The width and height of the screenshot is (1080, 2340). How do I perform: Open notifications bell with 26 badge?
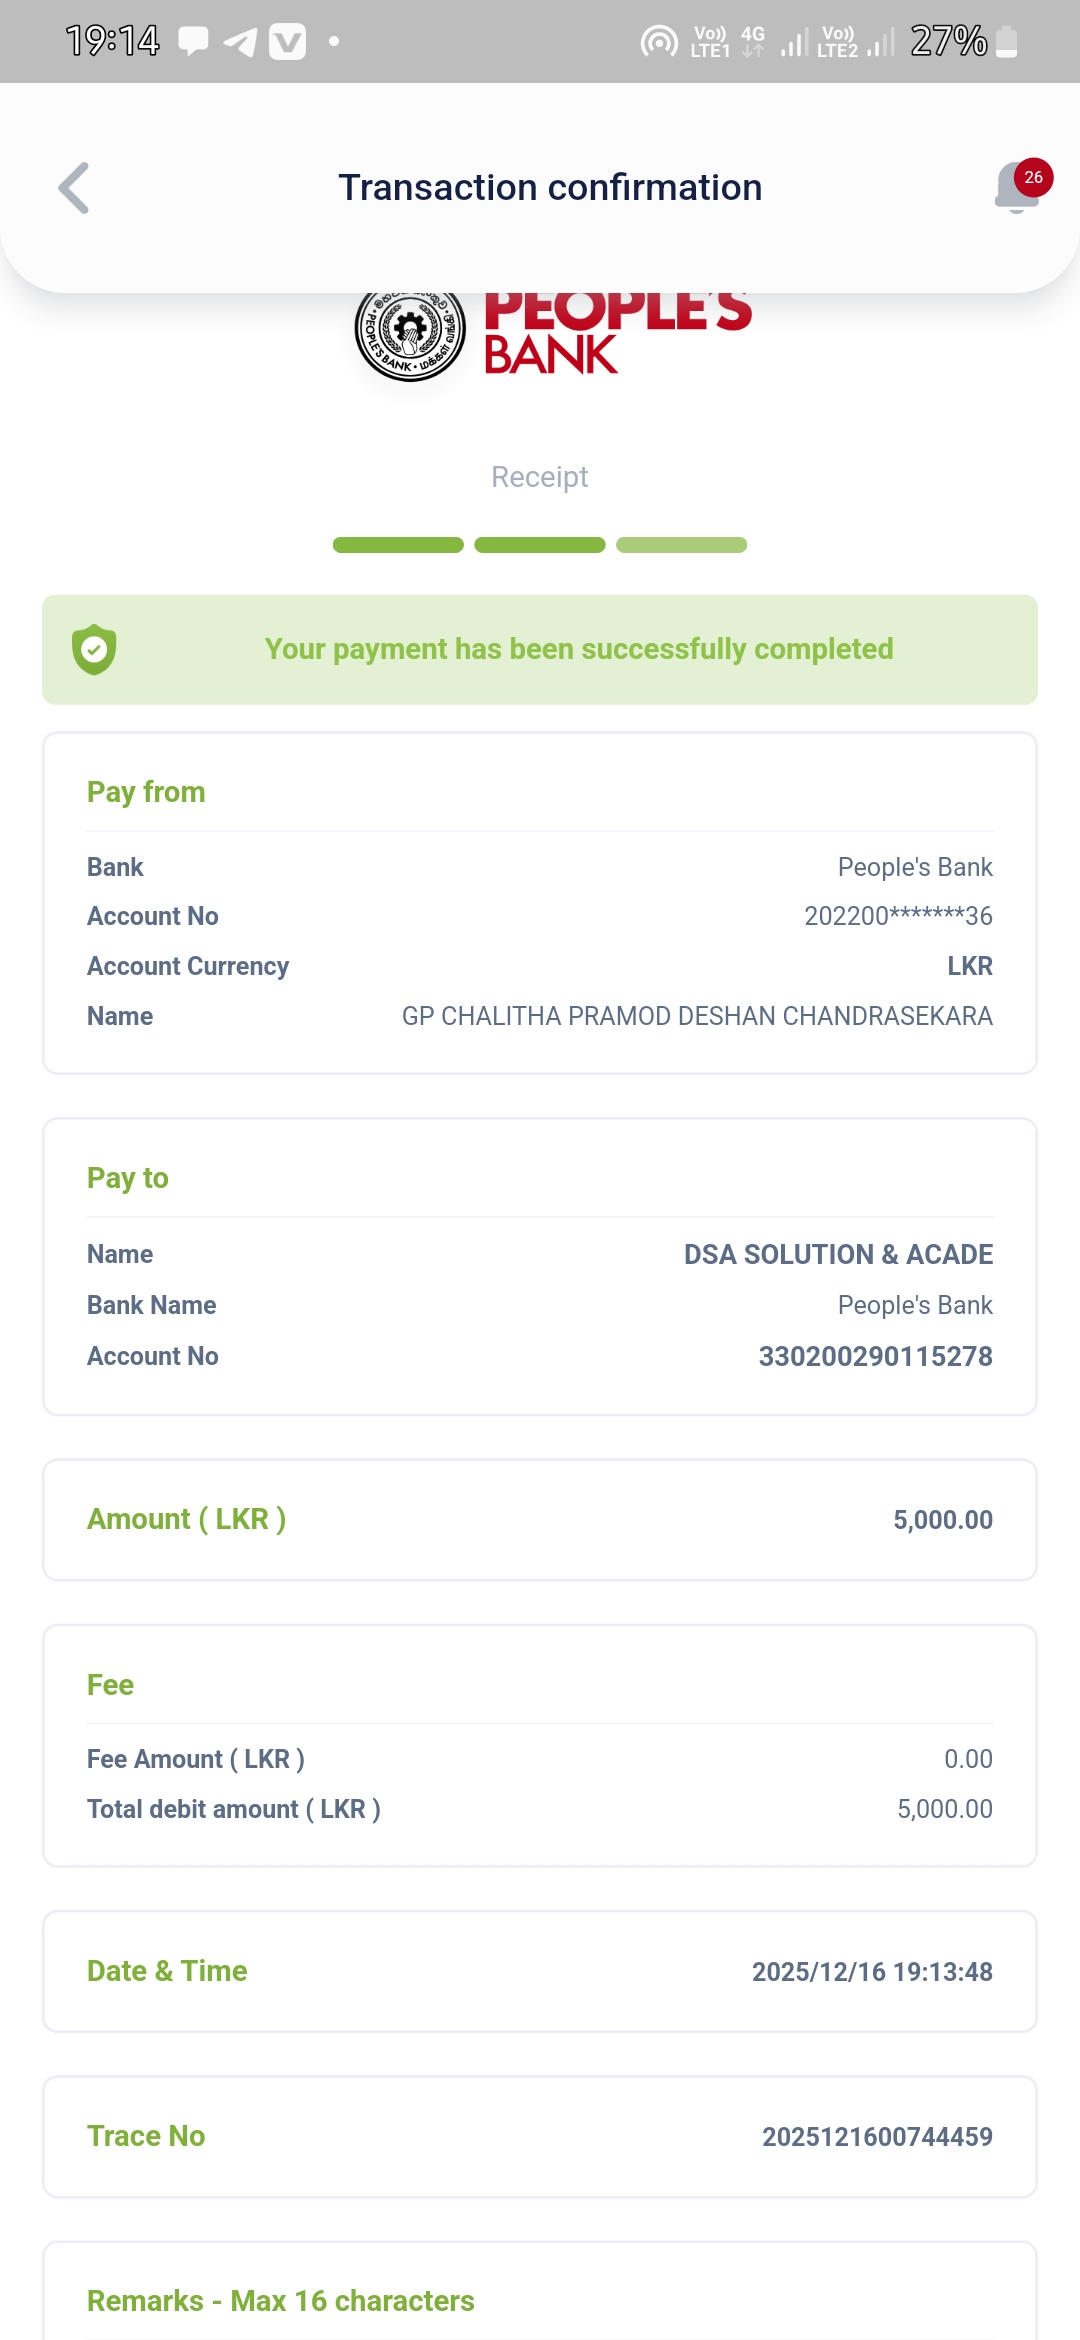(x=1018, y=188)
